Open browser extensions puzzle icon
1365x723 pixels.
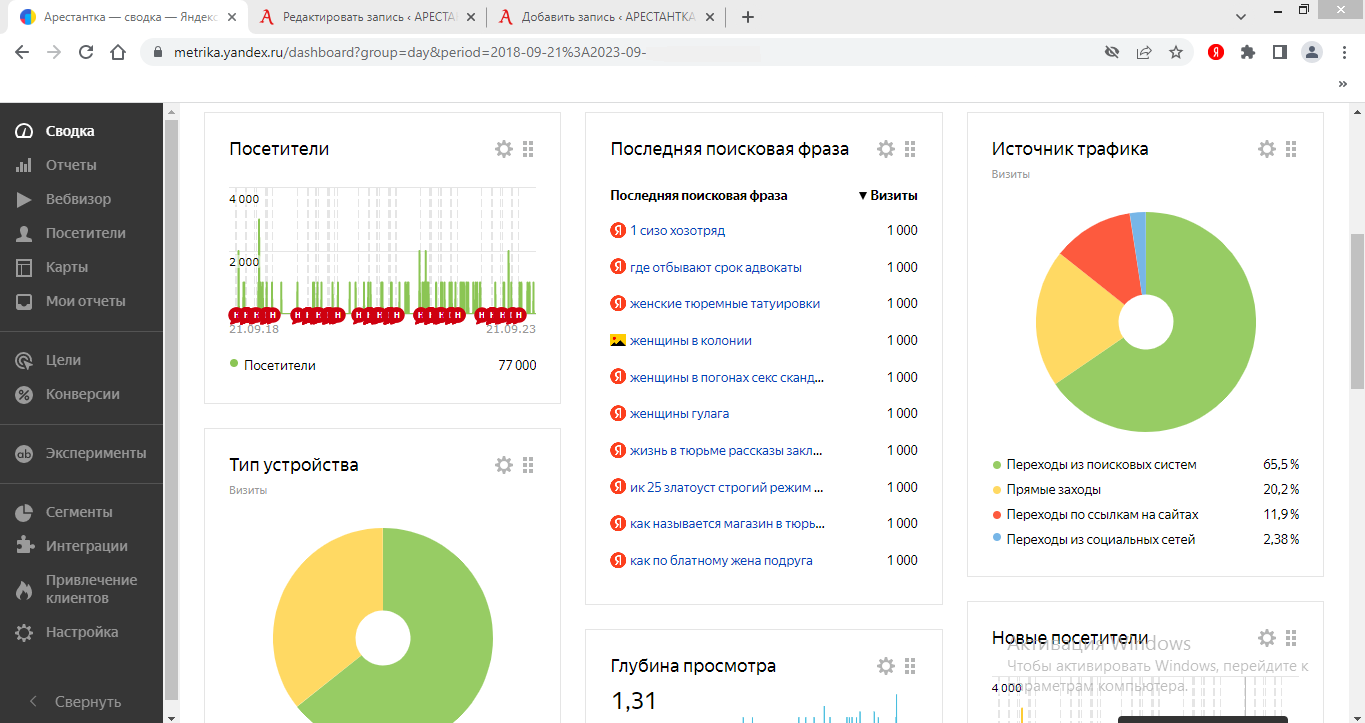click(x=1248, y=52)
